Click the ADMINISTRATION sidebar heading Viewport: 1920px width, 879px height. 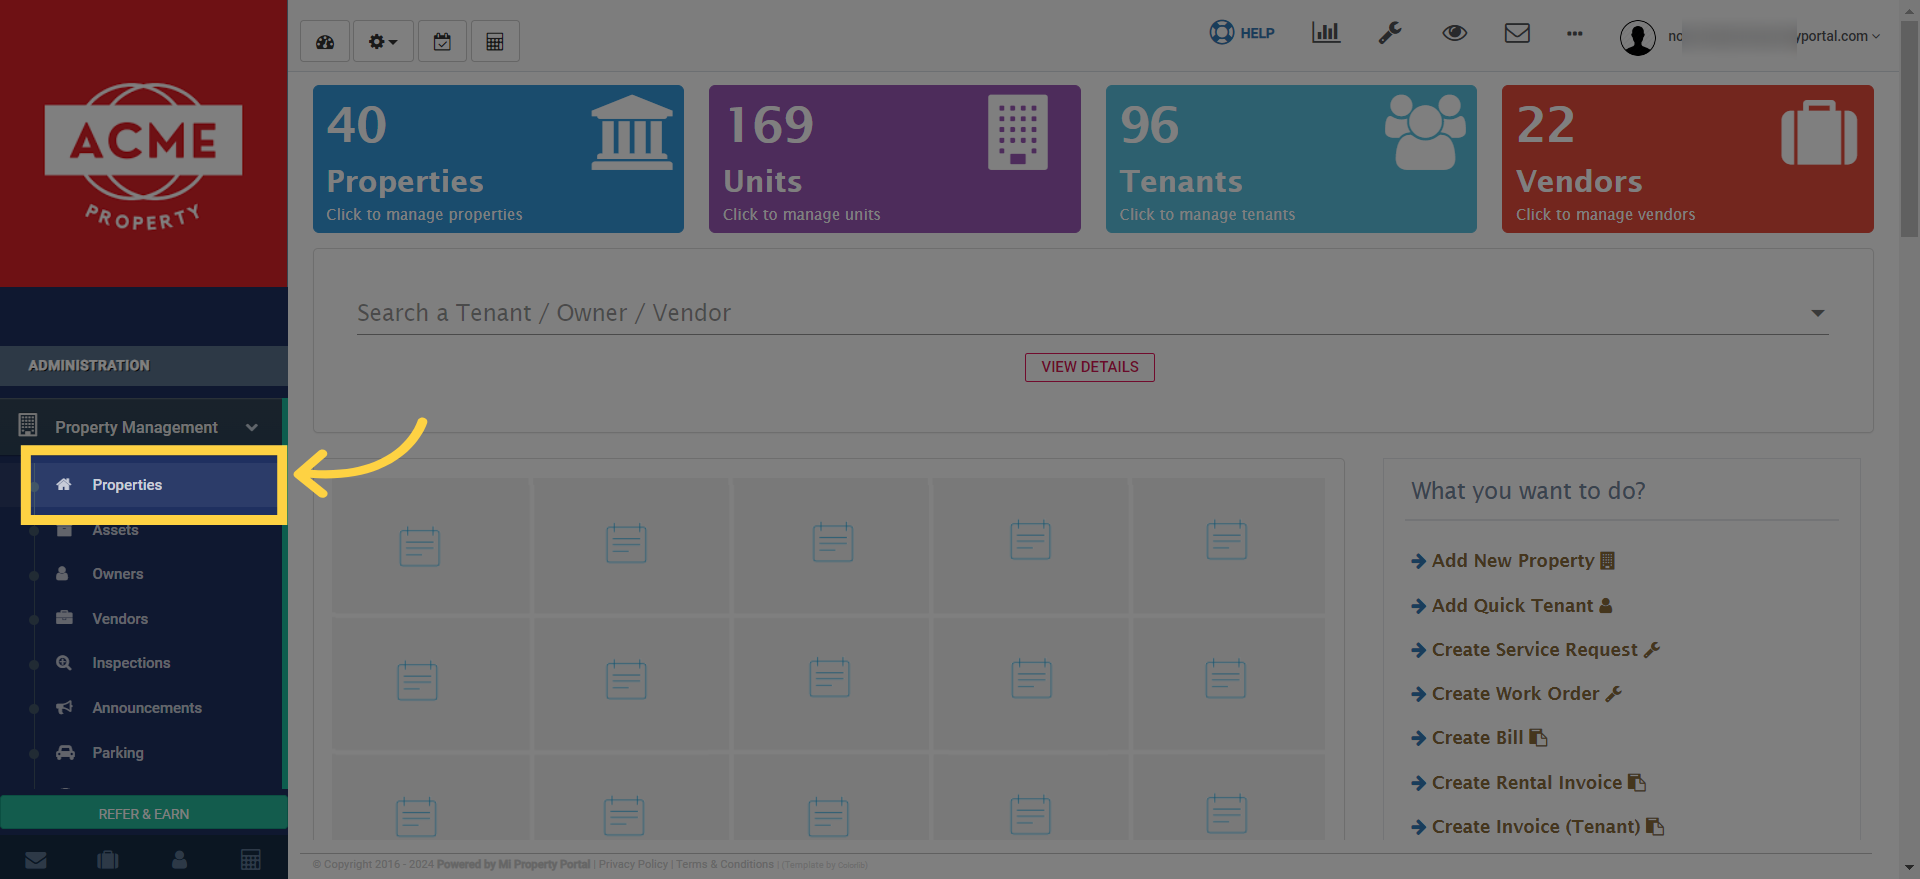(x=89, y=366)
